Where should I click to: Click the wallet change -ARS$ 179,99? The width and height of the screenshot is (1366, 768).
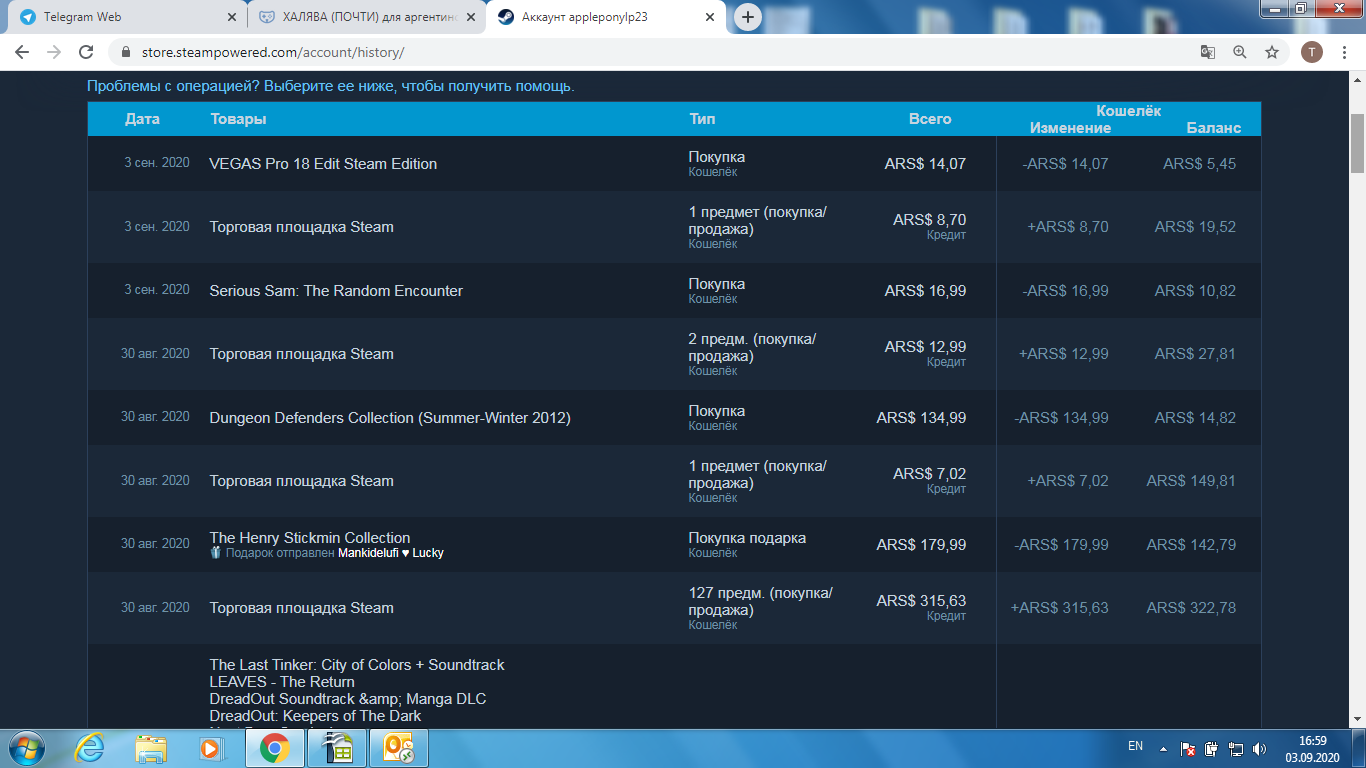(1061, 545)
